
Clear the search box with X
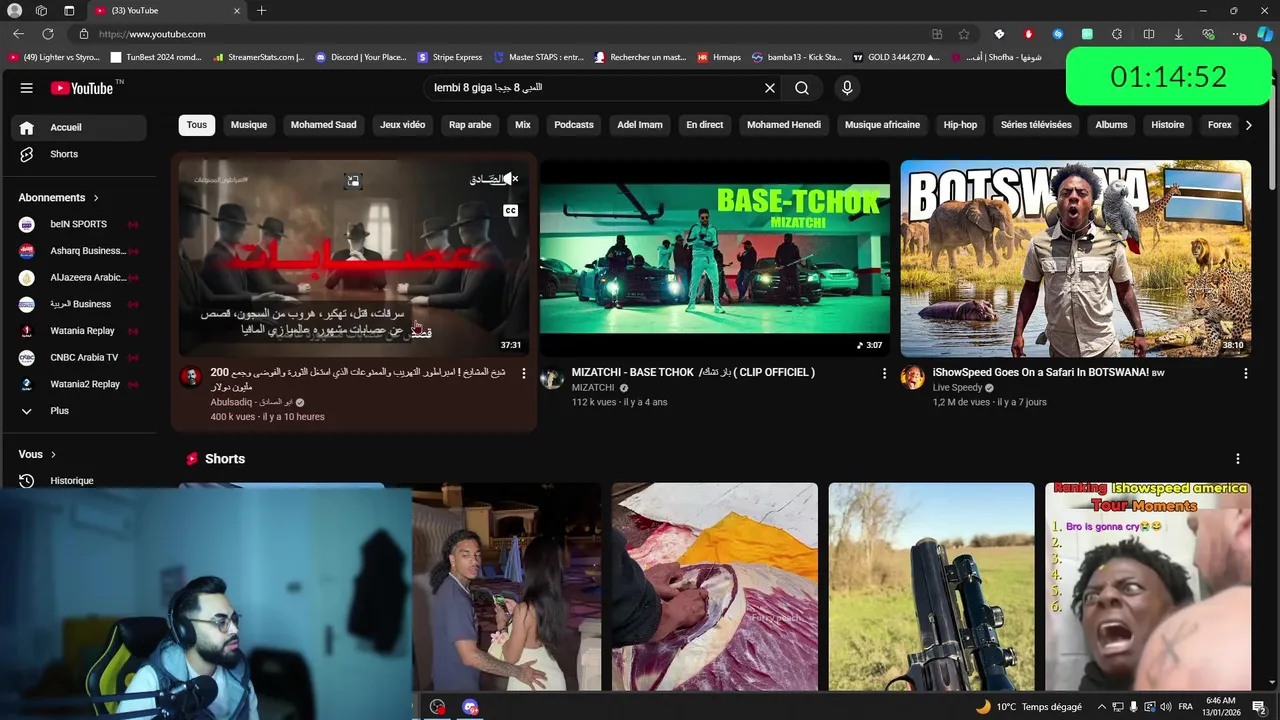(x=770, y=88)
